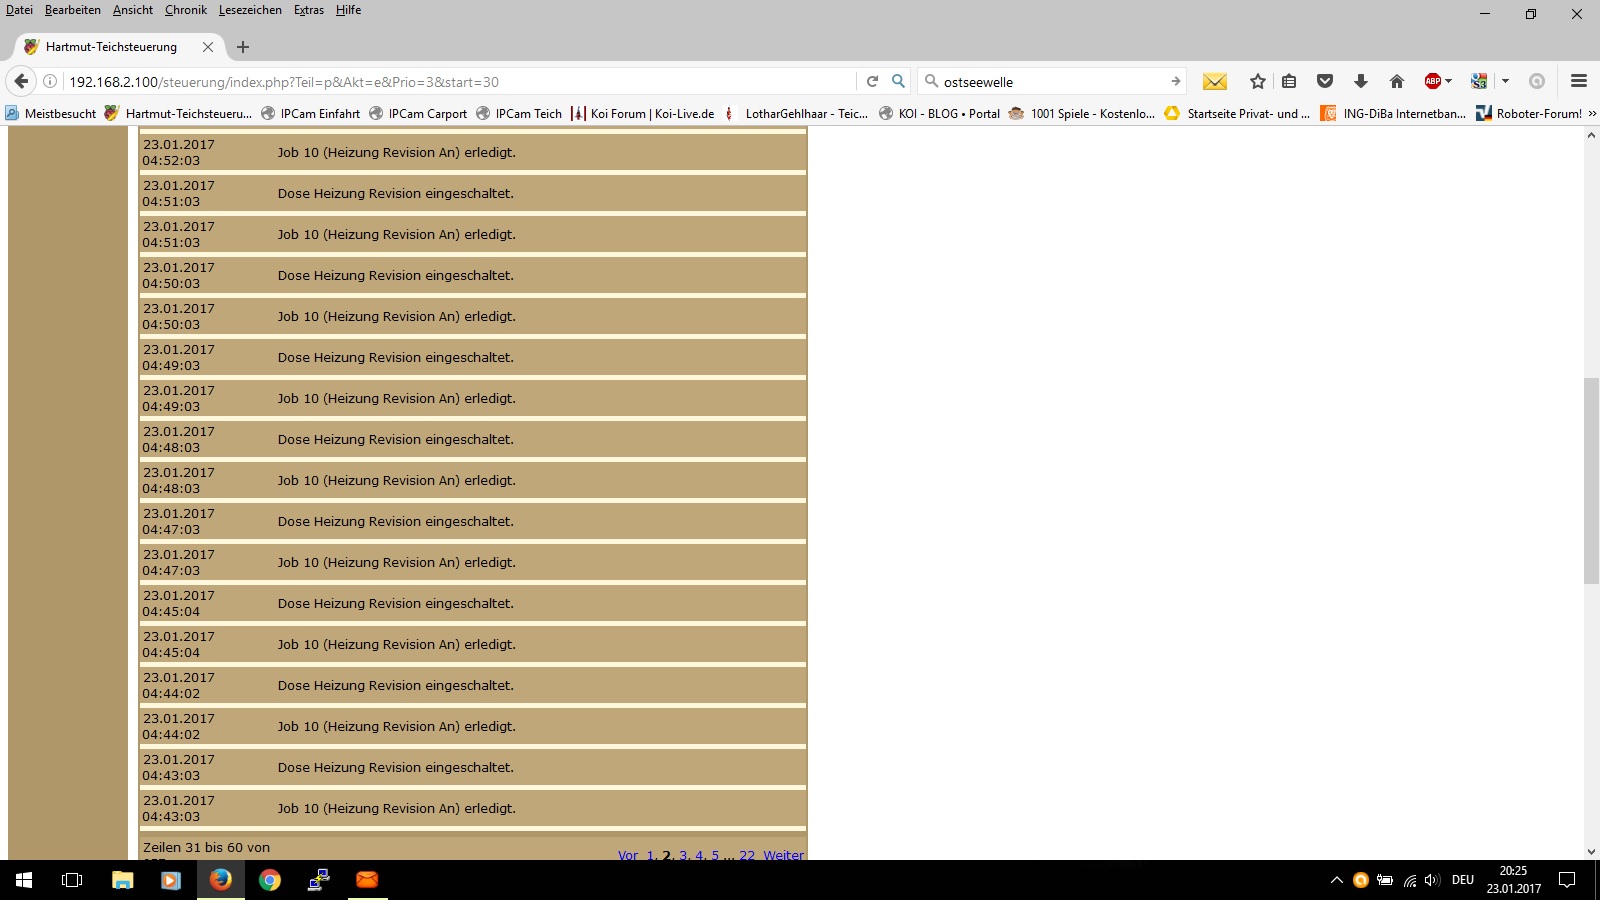Open the IPCam Teich bookmark
This screenshot has height=900, width=1600.
coord(528,114)
